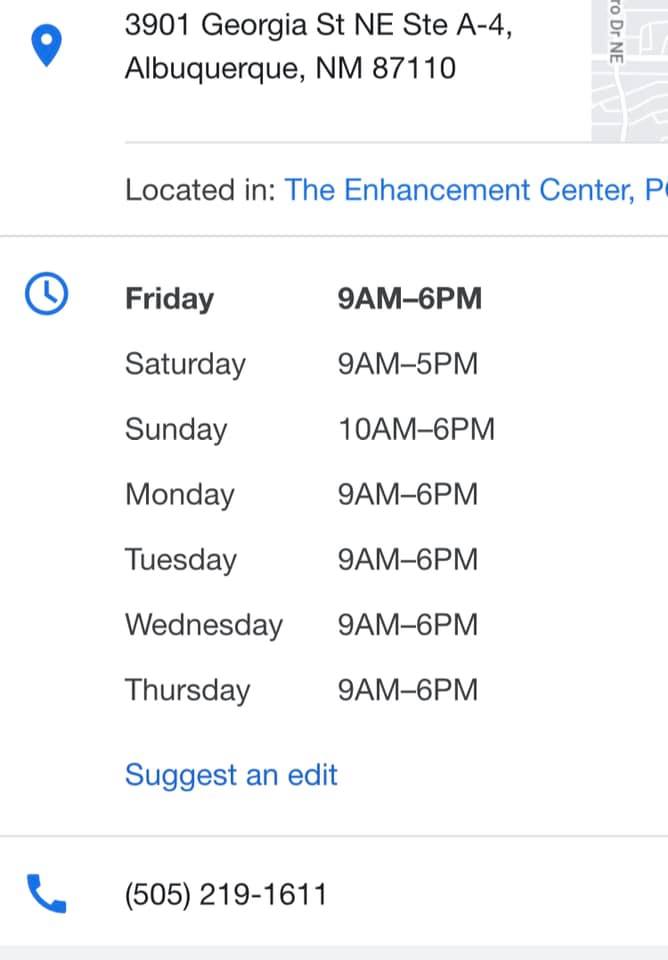Select the Sunday label

pos(176,429)
